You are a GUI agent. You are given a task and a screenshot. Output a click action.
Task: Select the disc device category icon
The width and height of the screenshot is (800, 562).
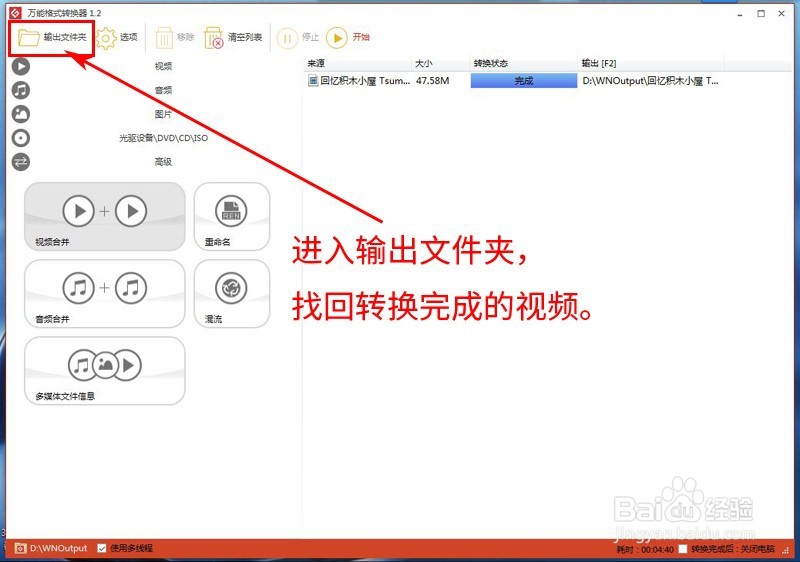pyautogui.click(x=21, y=138)
